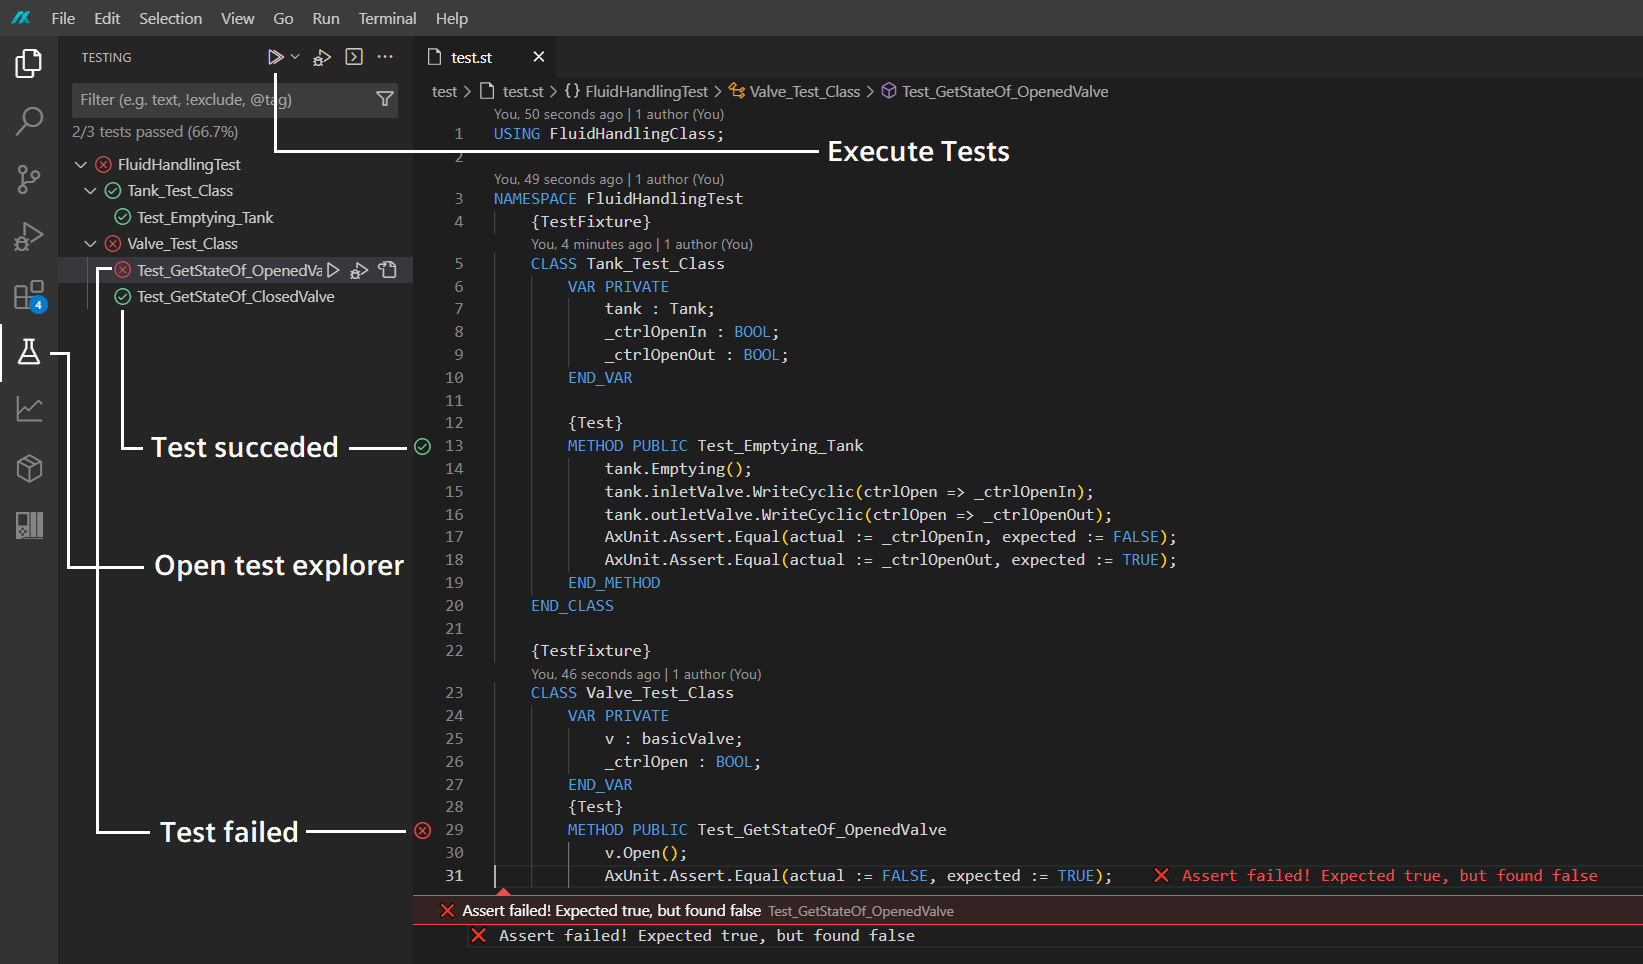Viewport: 1643px width, 964px height.
Task: Collapse the Tank_Test_Class node
Action: [91, 191]
